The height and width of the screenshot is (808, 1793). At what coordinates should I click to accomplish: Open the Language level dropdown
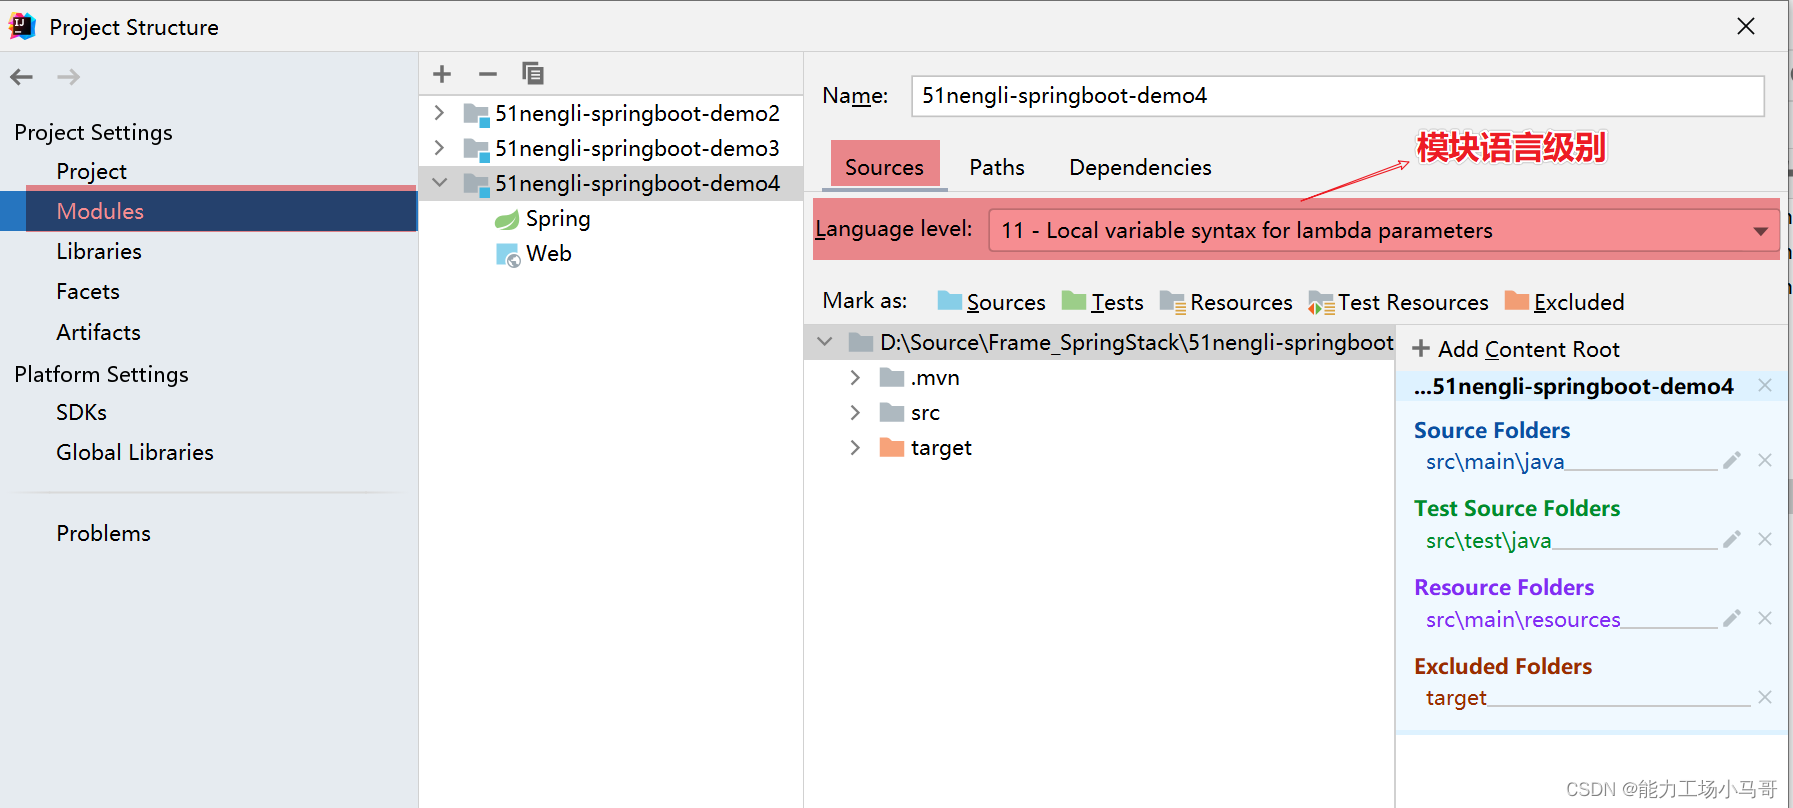1760,231
